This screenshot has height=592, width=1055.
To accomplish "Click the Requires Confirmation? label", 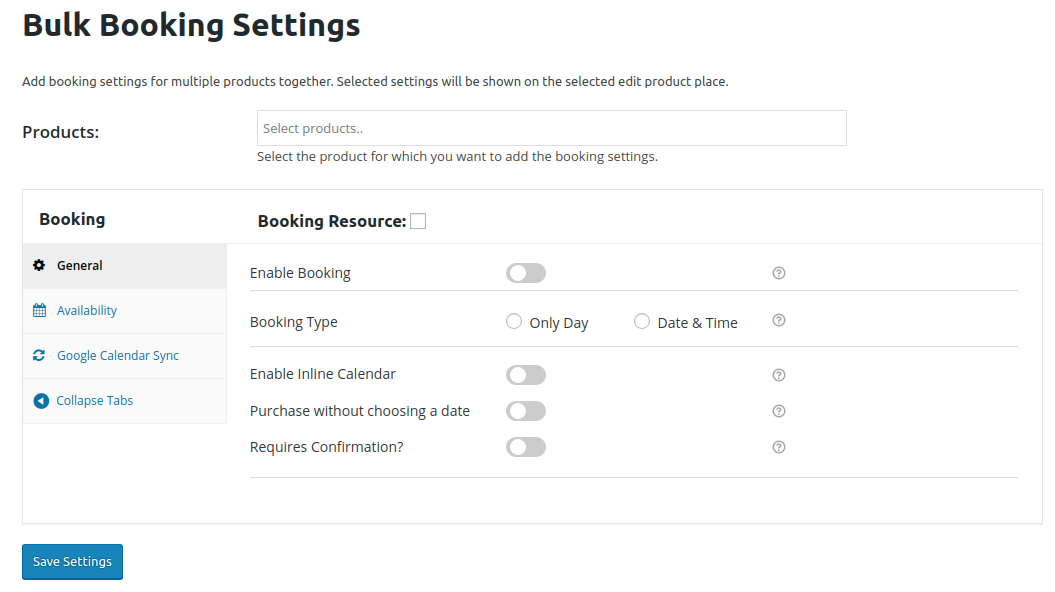I will pyautogui.click(x=326, y=447).
